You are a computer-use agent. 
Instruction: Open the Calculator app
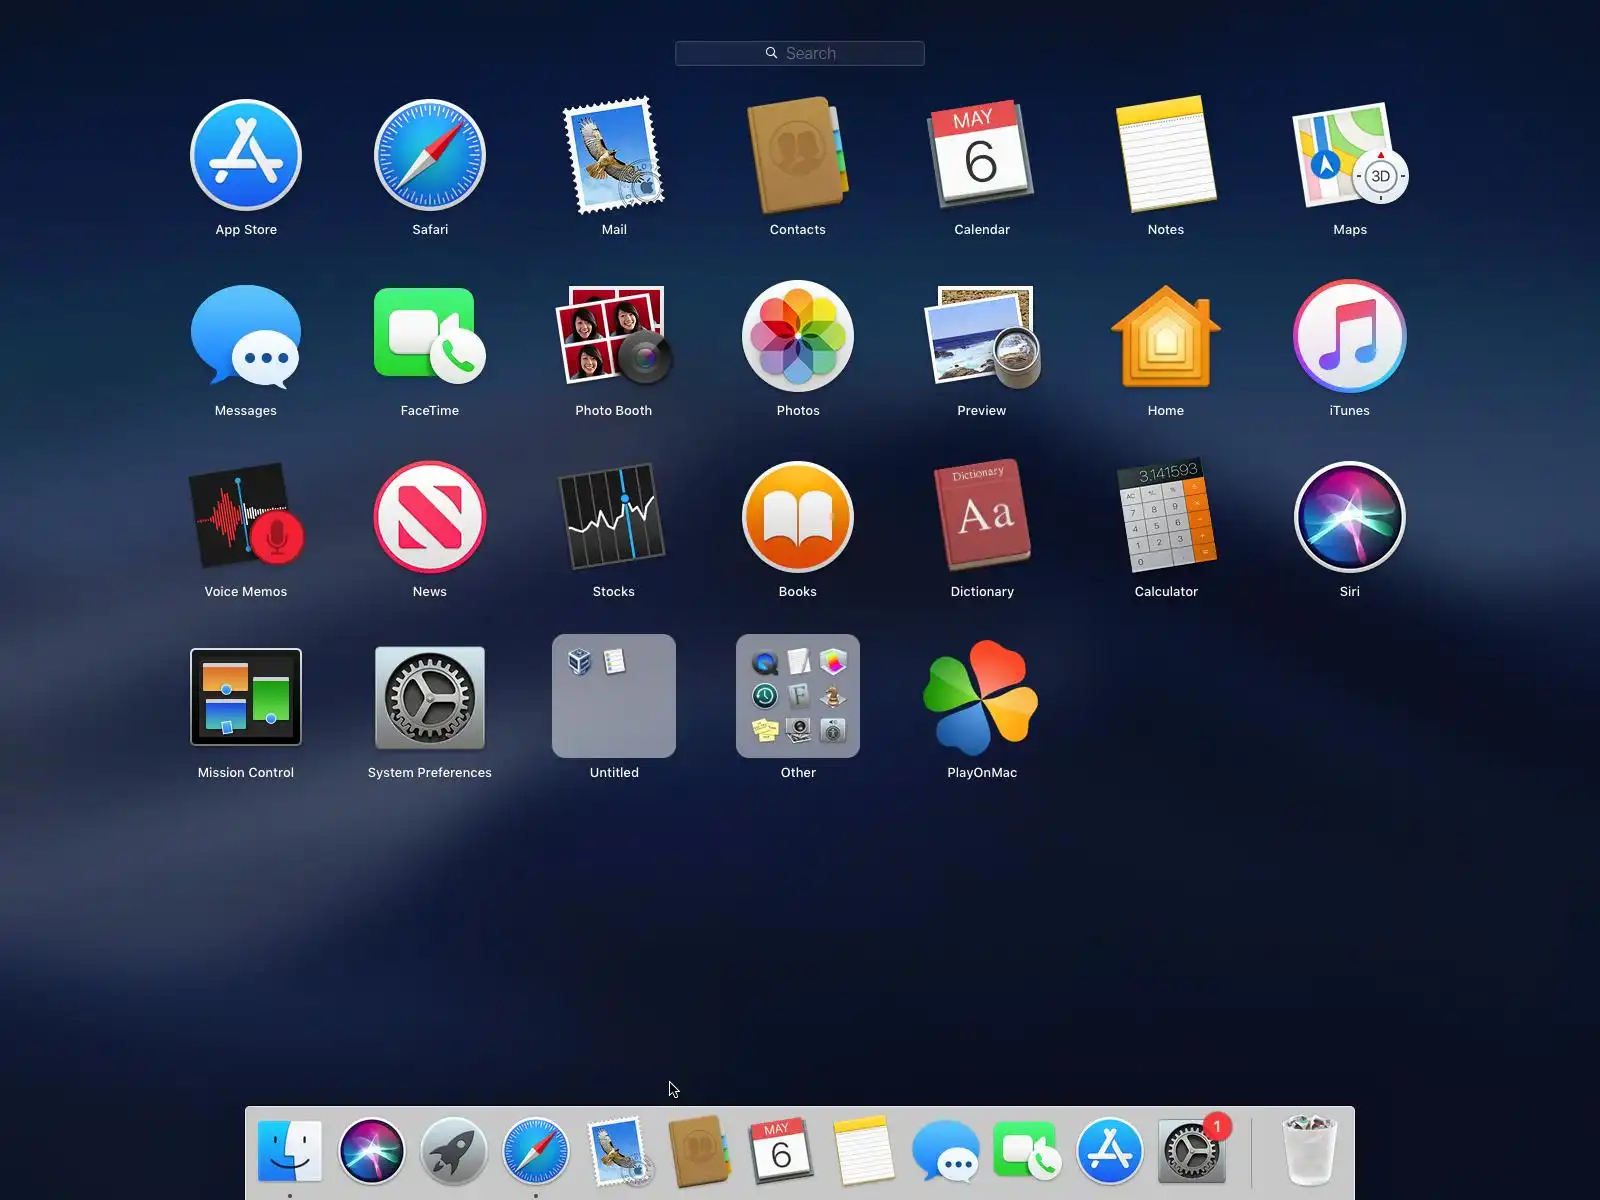click(1166, 517)
